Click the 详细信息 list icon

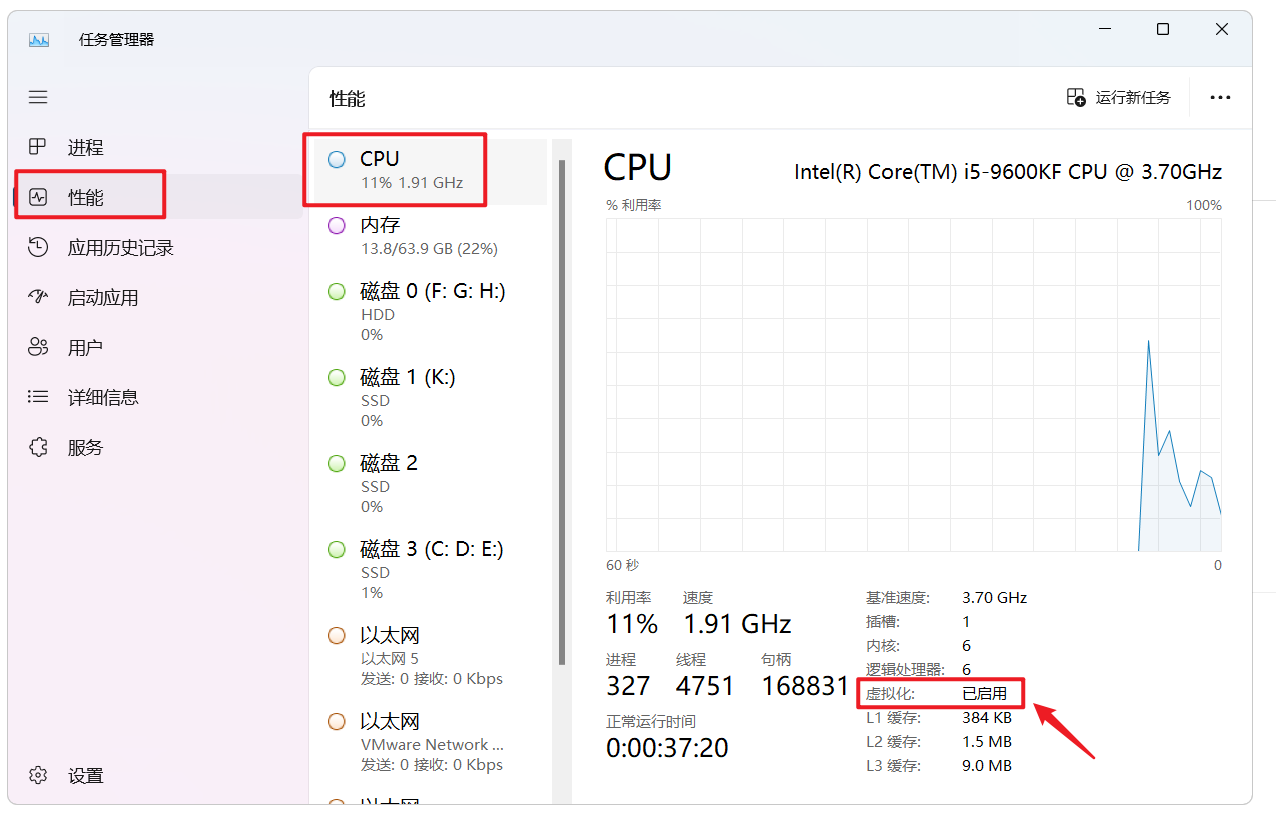tap(38, 397)
